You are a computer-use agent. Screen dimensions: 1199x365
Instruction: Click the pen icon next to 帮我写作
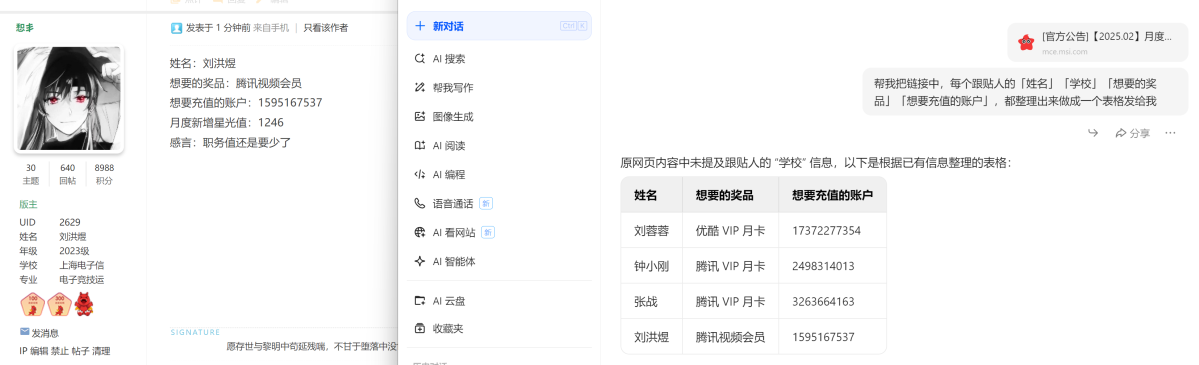click(x=419, y=88)
